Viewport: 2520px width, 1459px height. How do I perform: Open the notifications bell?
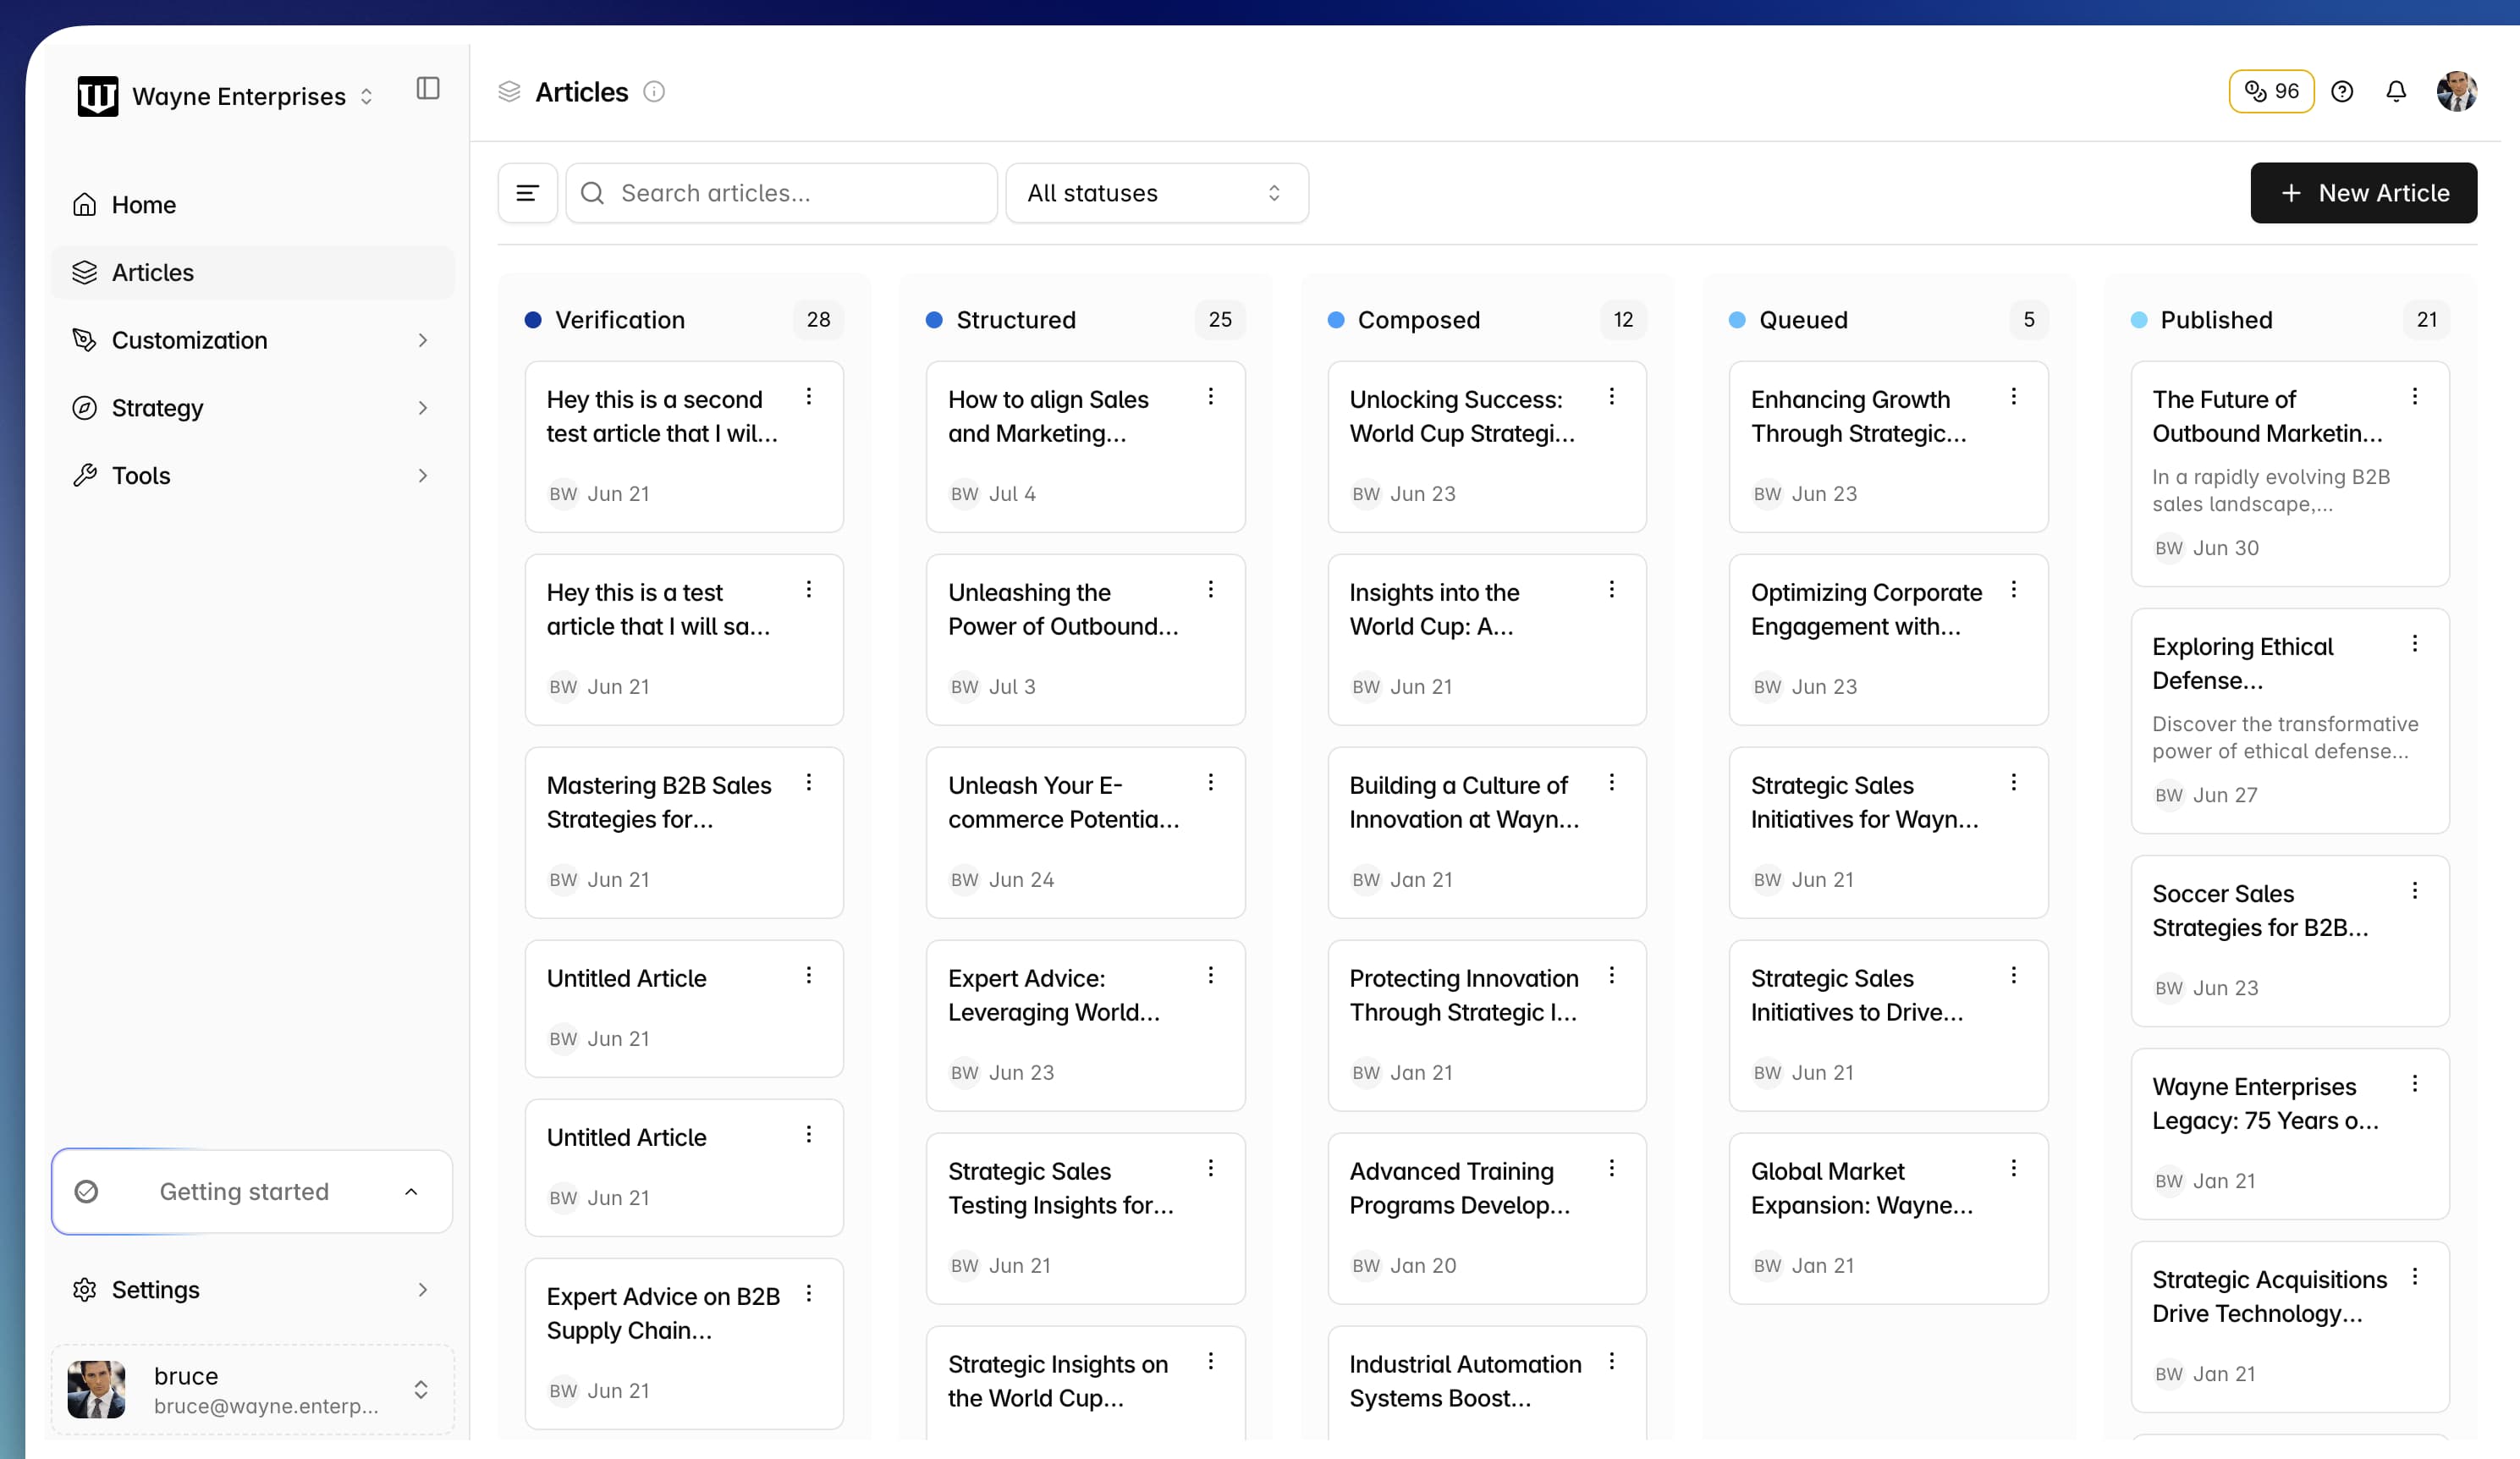click(x=2396, y=91)
